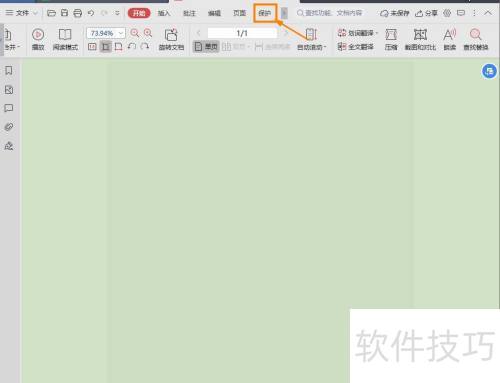Image resolution: width=500 pixels, height=383 pixels.
Task: Click the redo arrow icon
Action: [x=104, y=13]
